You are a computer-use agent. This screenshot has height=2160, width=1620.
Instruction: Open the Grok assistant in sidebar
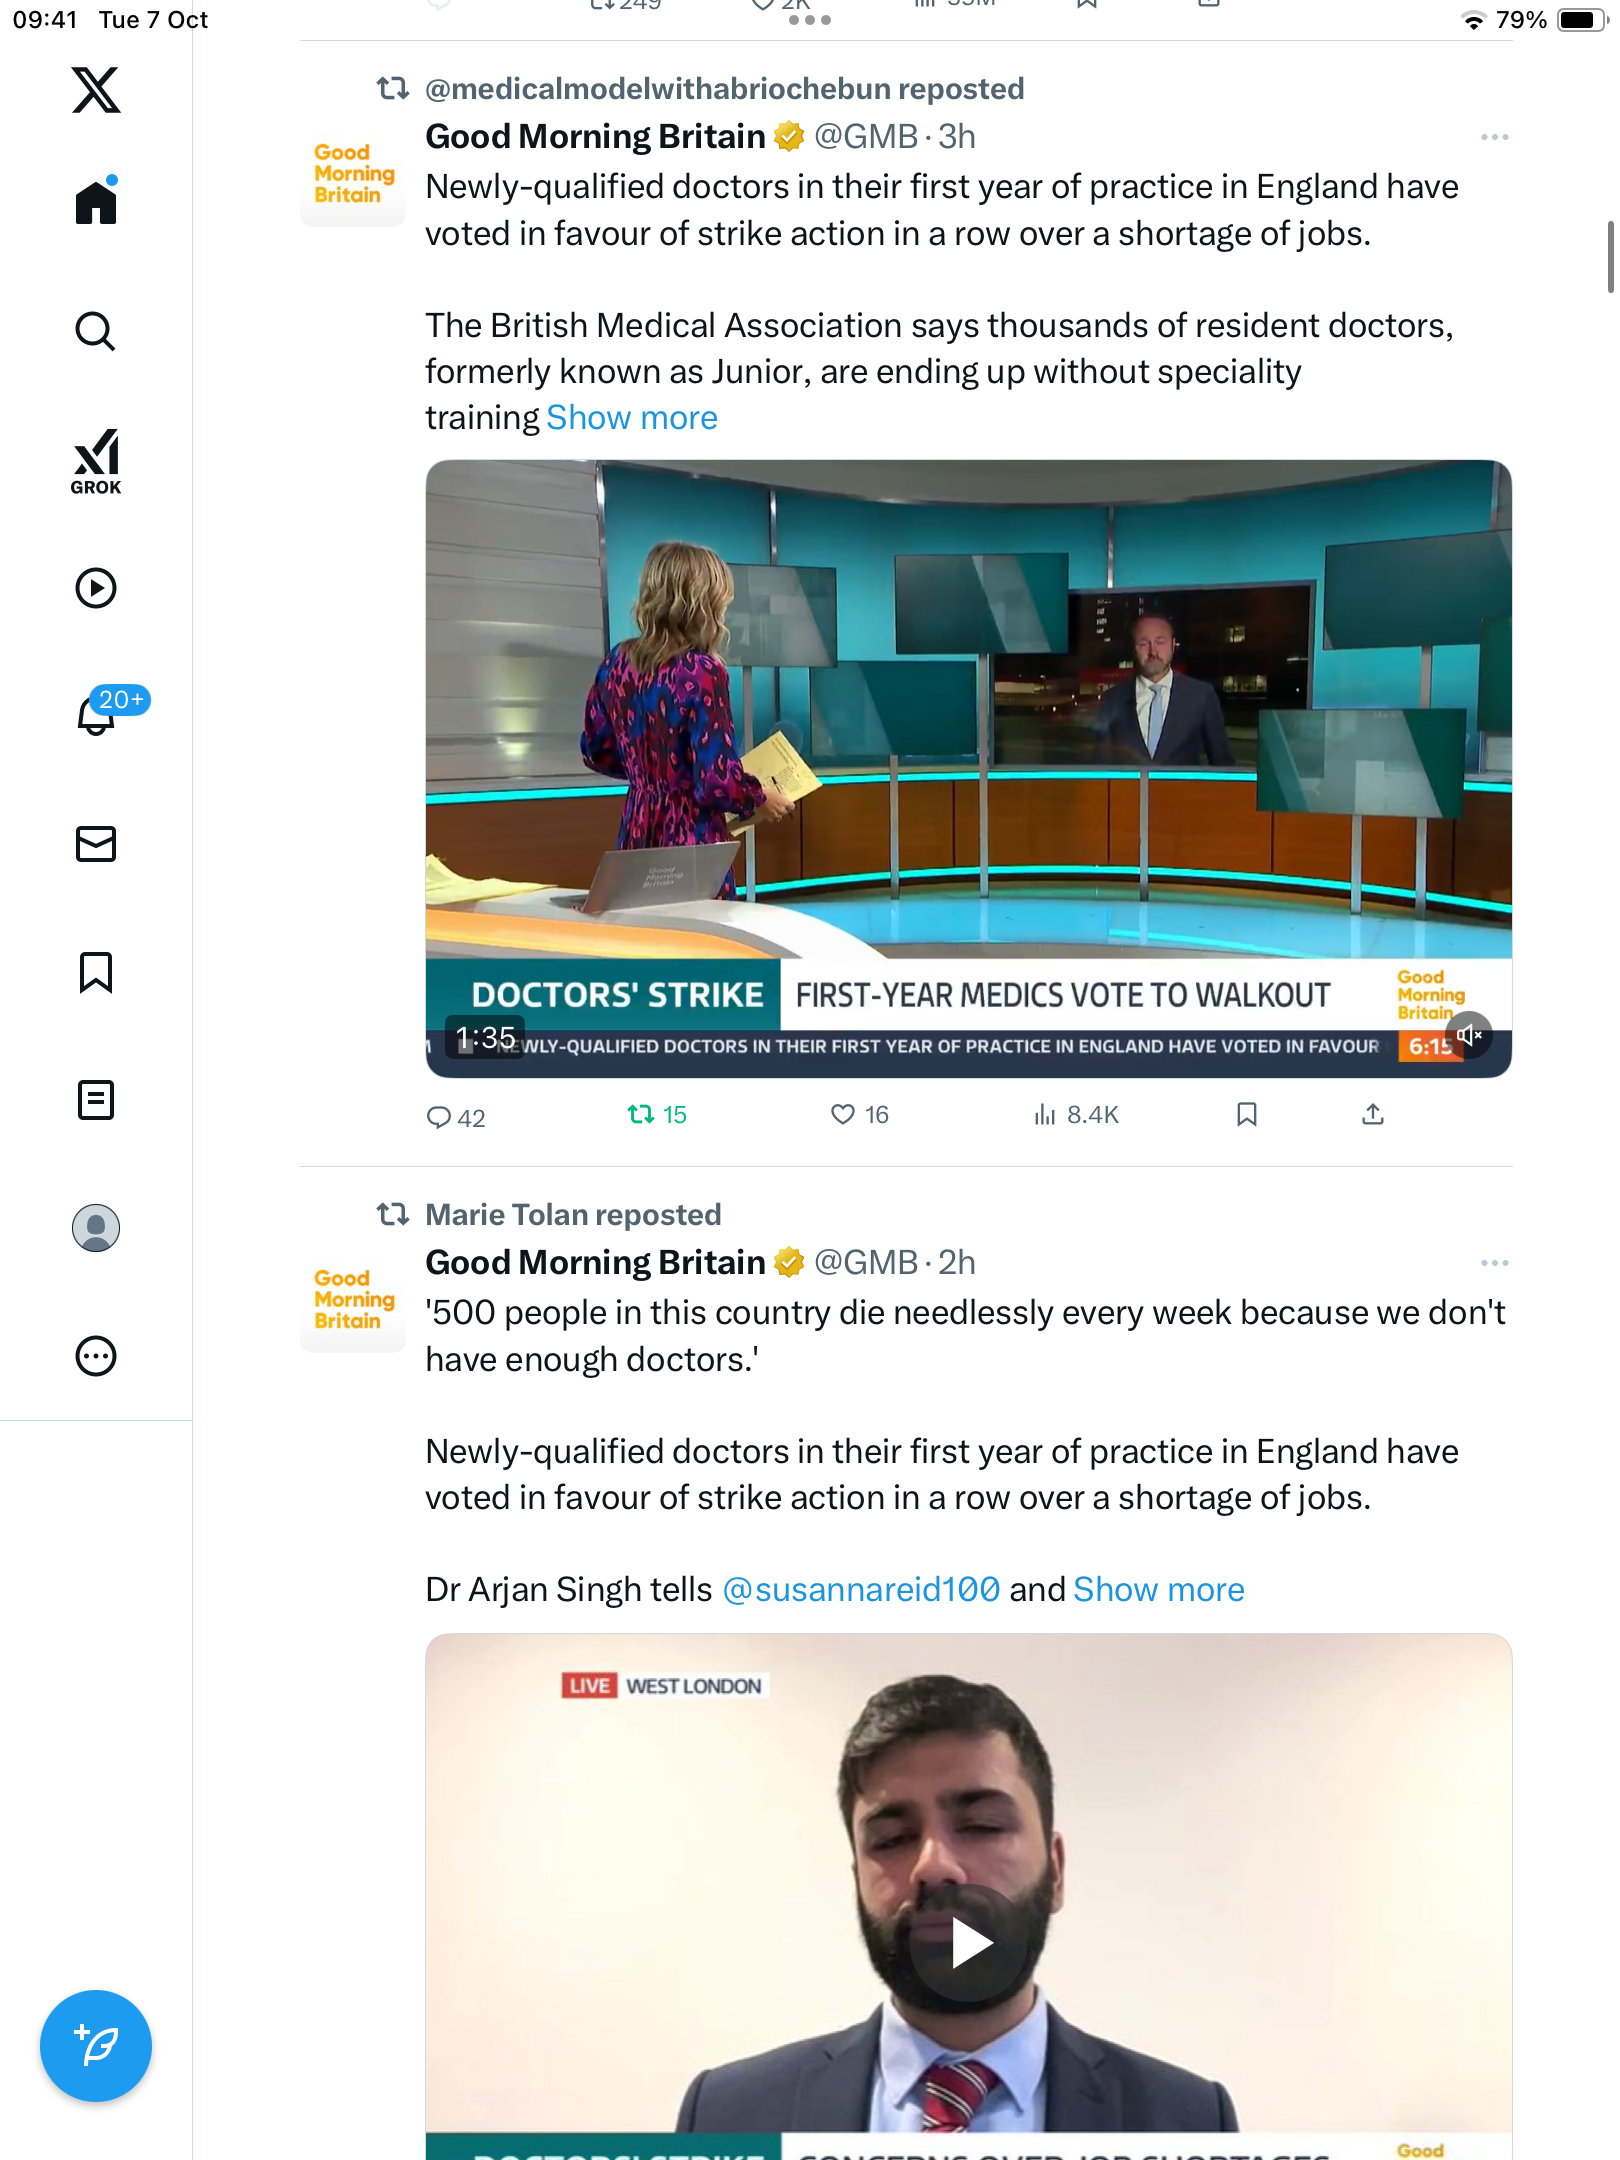[x=96, y=461]
